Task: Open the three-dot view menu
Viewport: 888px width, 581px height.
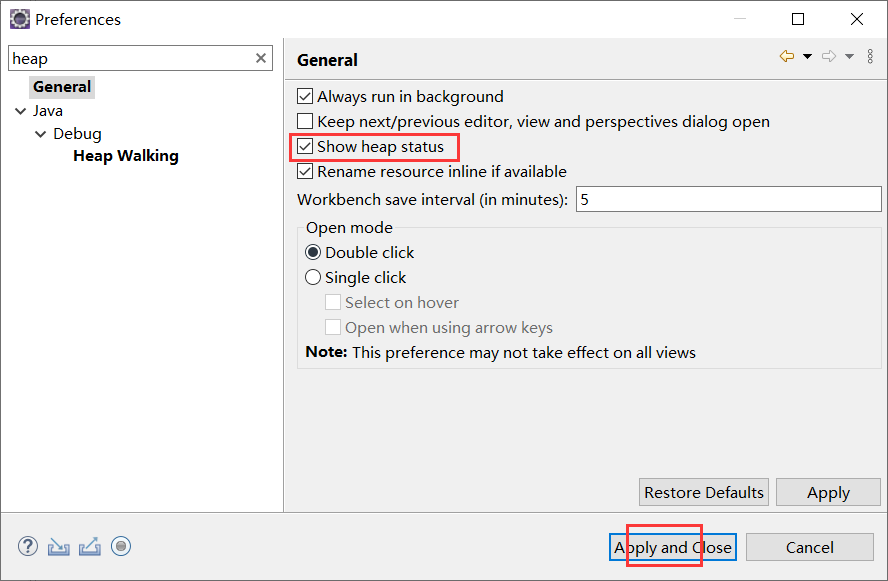Action: 870,57
